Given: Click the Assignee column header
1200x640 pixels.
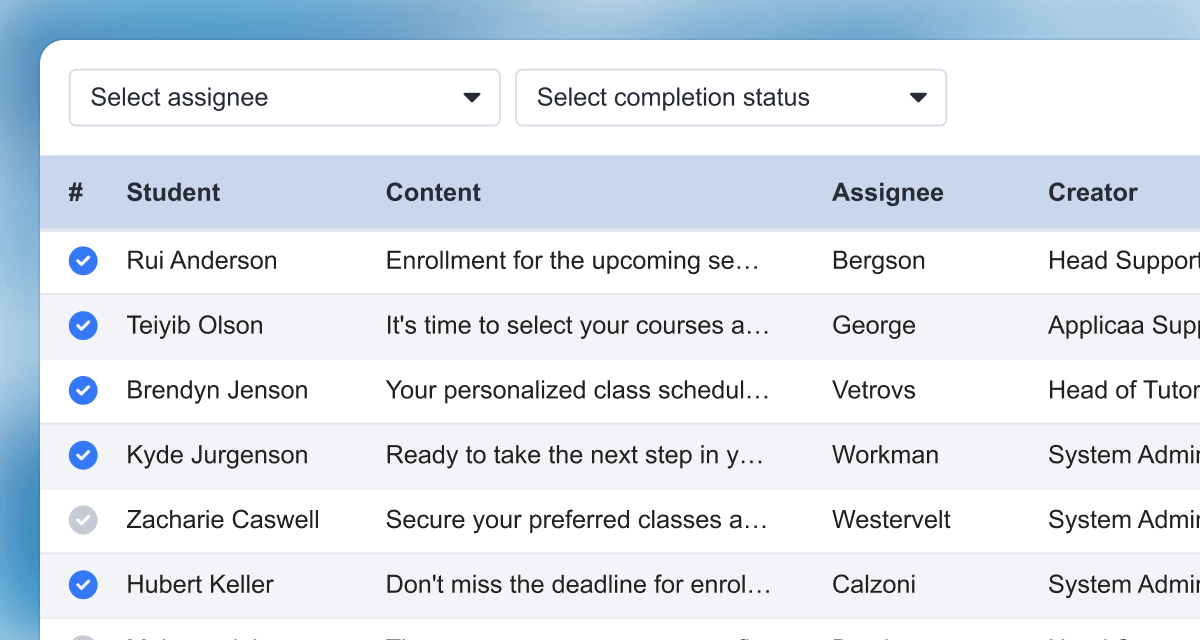Looking at the screenshot, I should pyautogui.click(x=887, y=193).
